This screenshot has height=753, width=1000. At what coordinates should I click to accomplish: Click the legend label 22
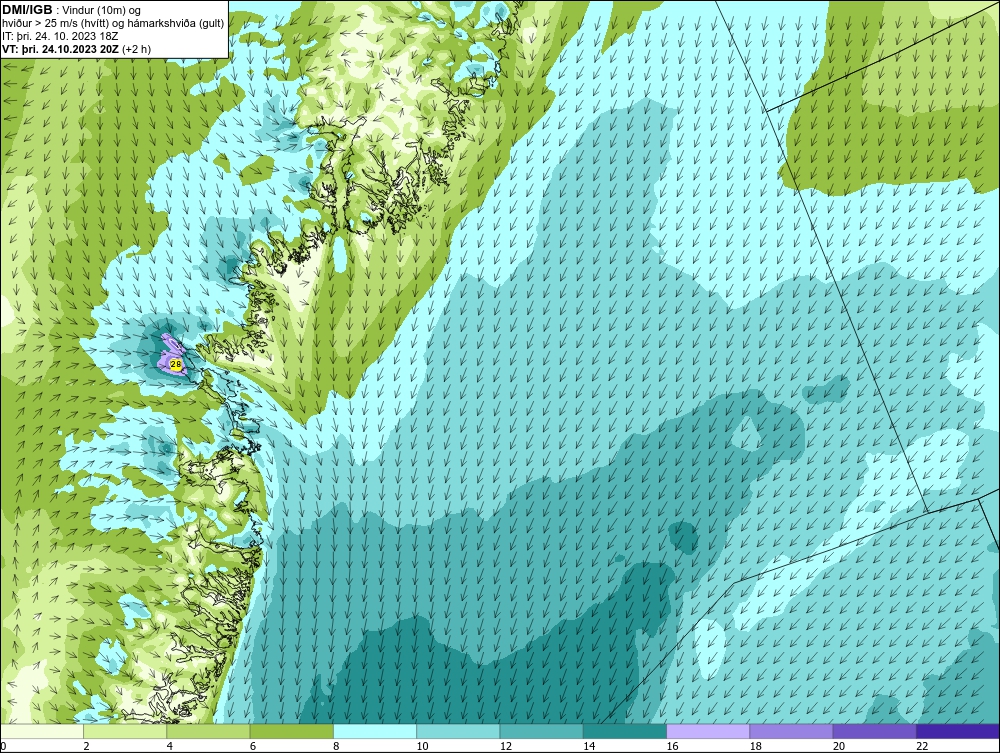pyautogui.click(x=922, y=746)
